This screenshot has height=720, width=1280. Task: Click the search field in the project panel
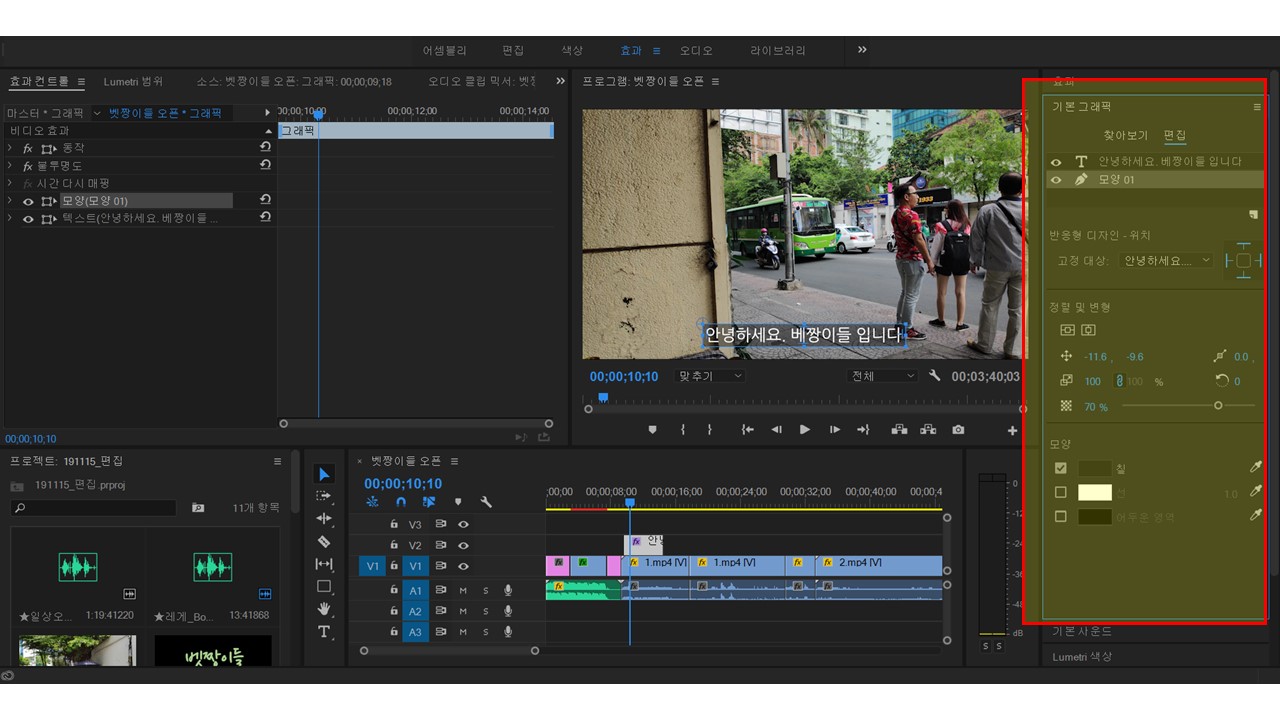point(95,508)
